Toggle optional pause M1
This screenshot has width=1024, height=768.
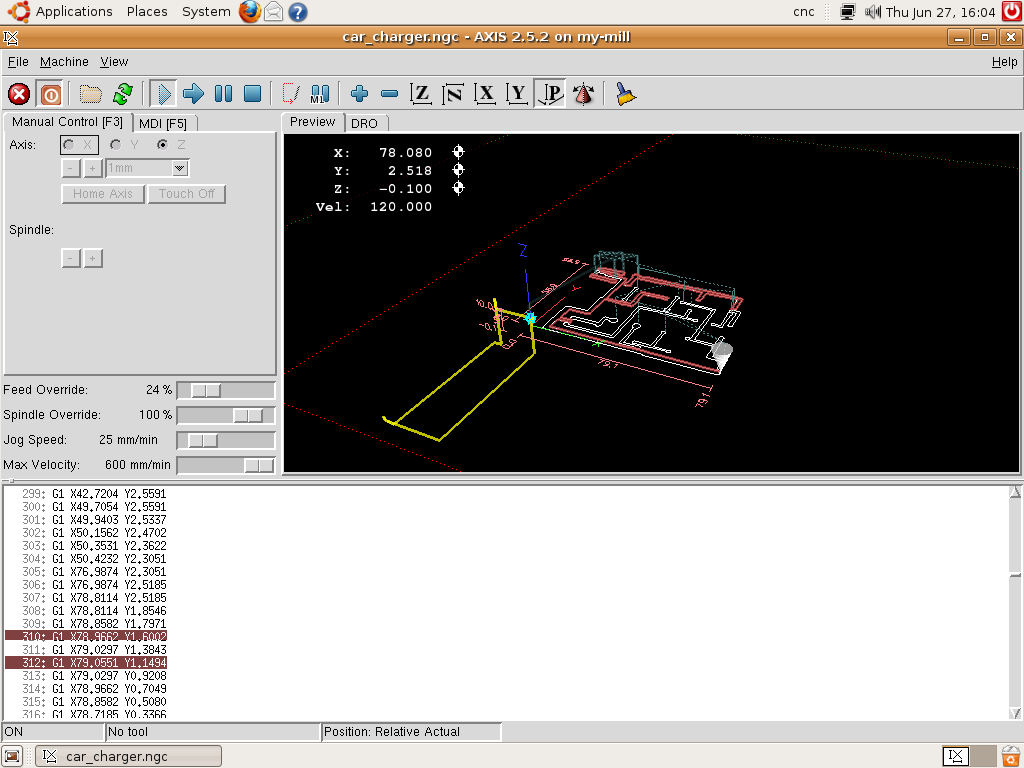click(320, 94)
